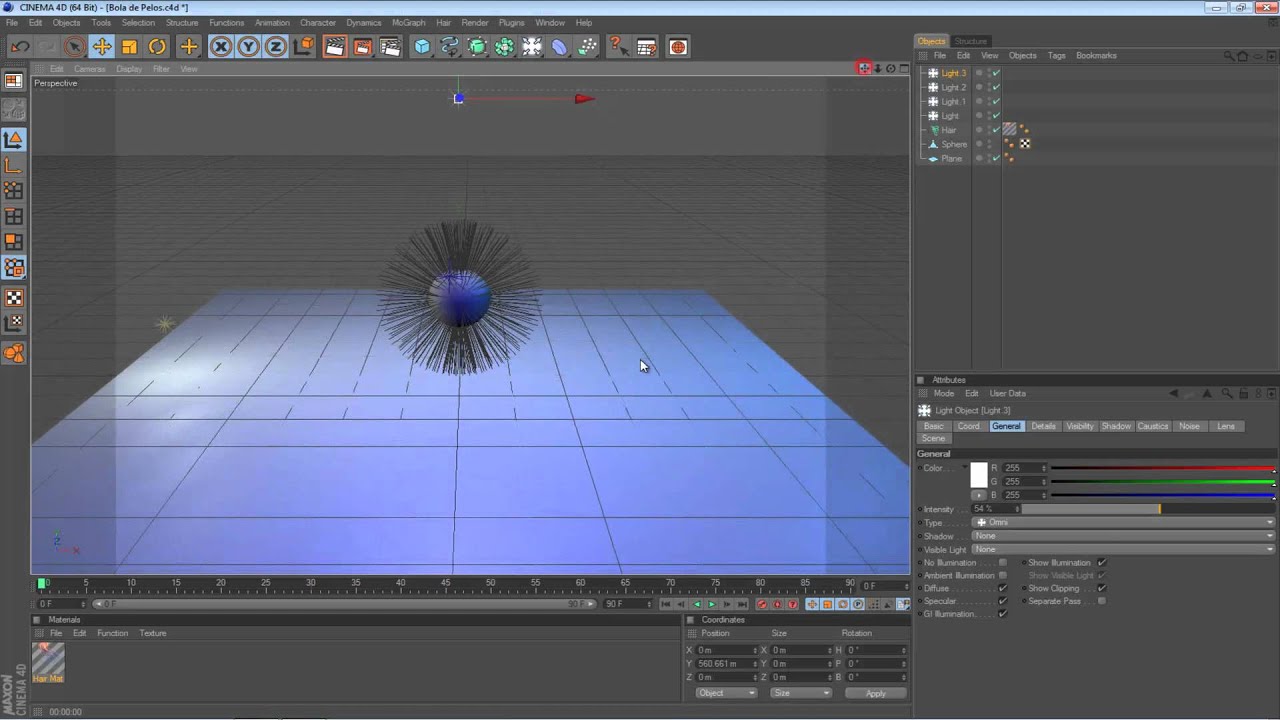1280x720 pixels.
Task: Select the Live Selection tool
Action: tap(74, 47)
